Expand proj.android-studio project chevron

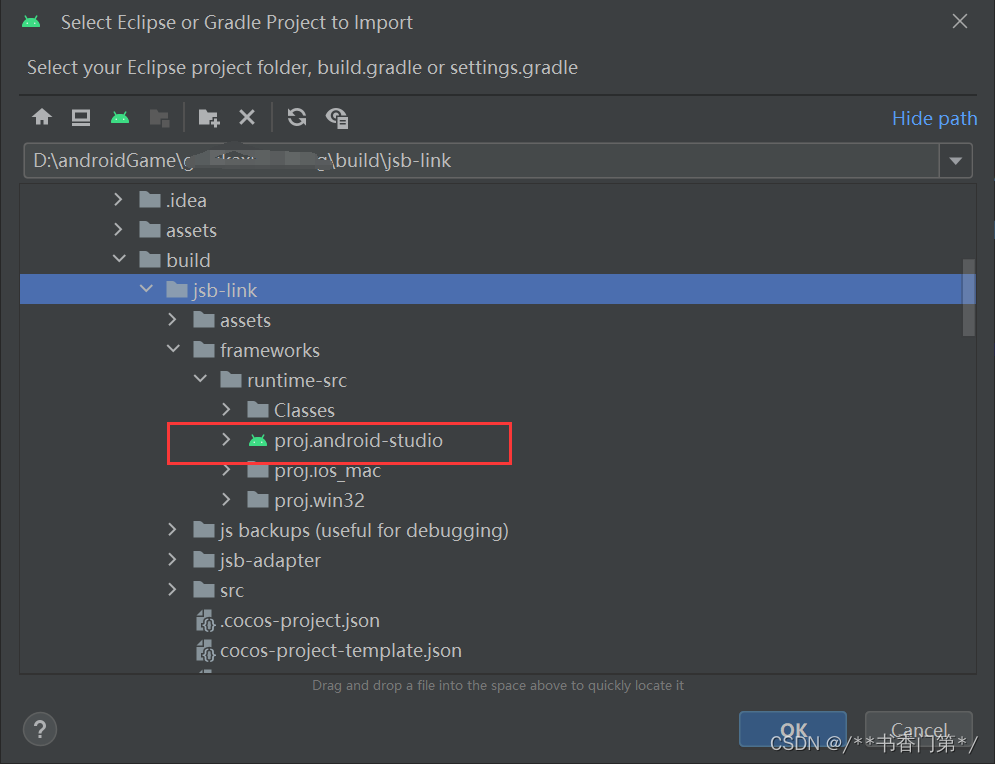coord(226,439)
